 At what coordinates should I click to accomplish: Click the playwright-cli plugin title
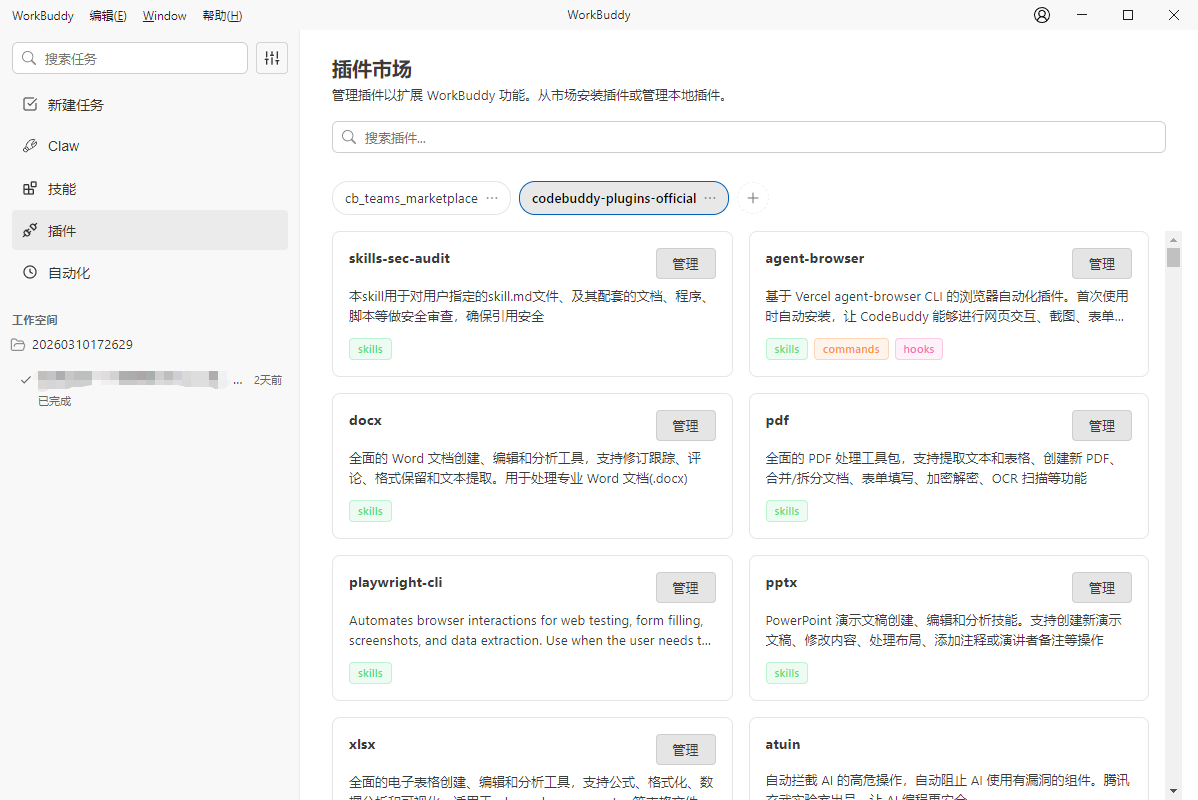[x=396, y=582]
